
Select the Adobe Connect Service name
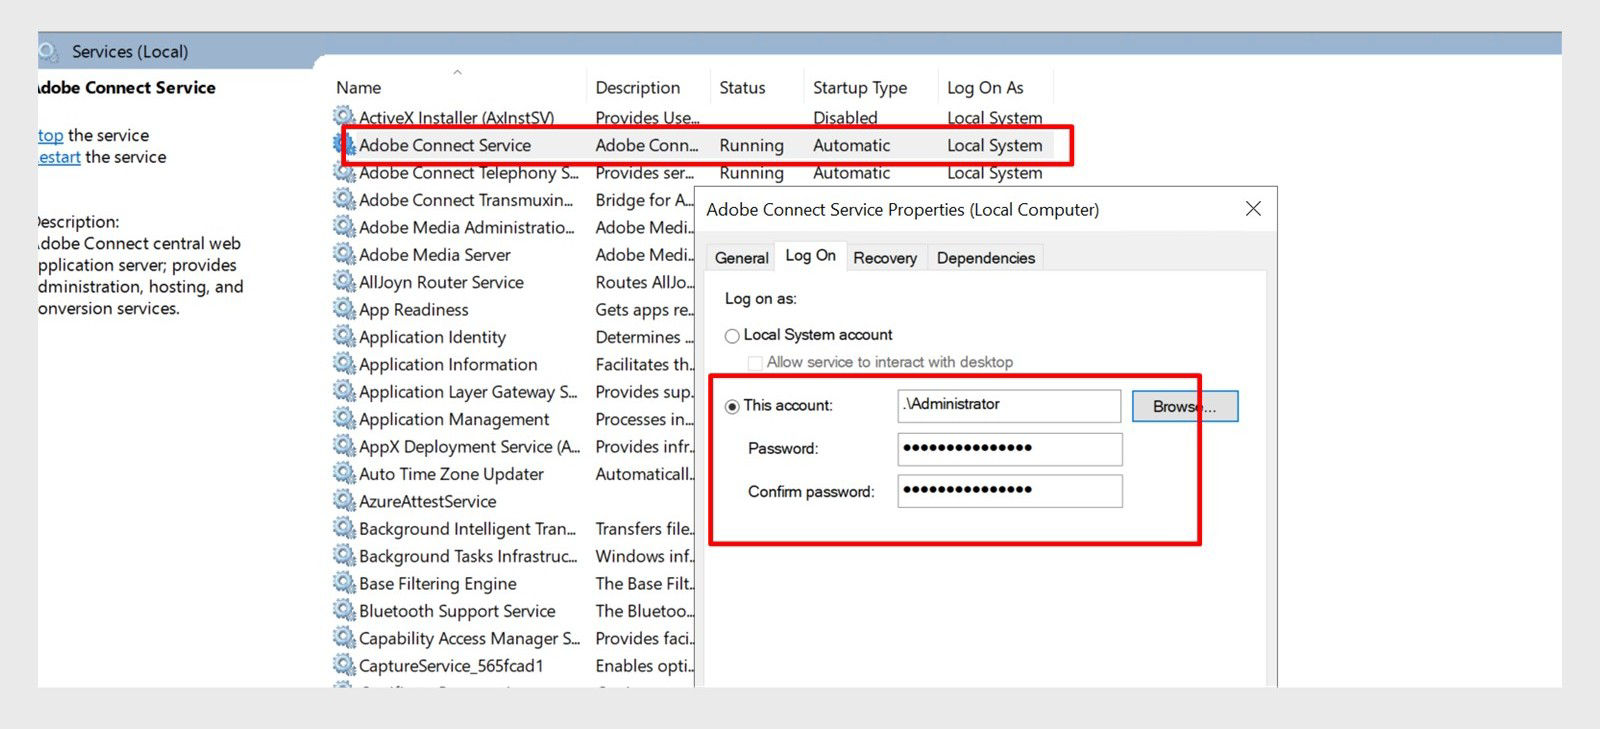(445, 145)
